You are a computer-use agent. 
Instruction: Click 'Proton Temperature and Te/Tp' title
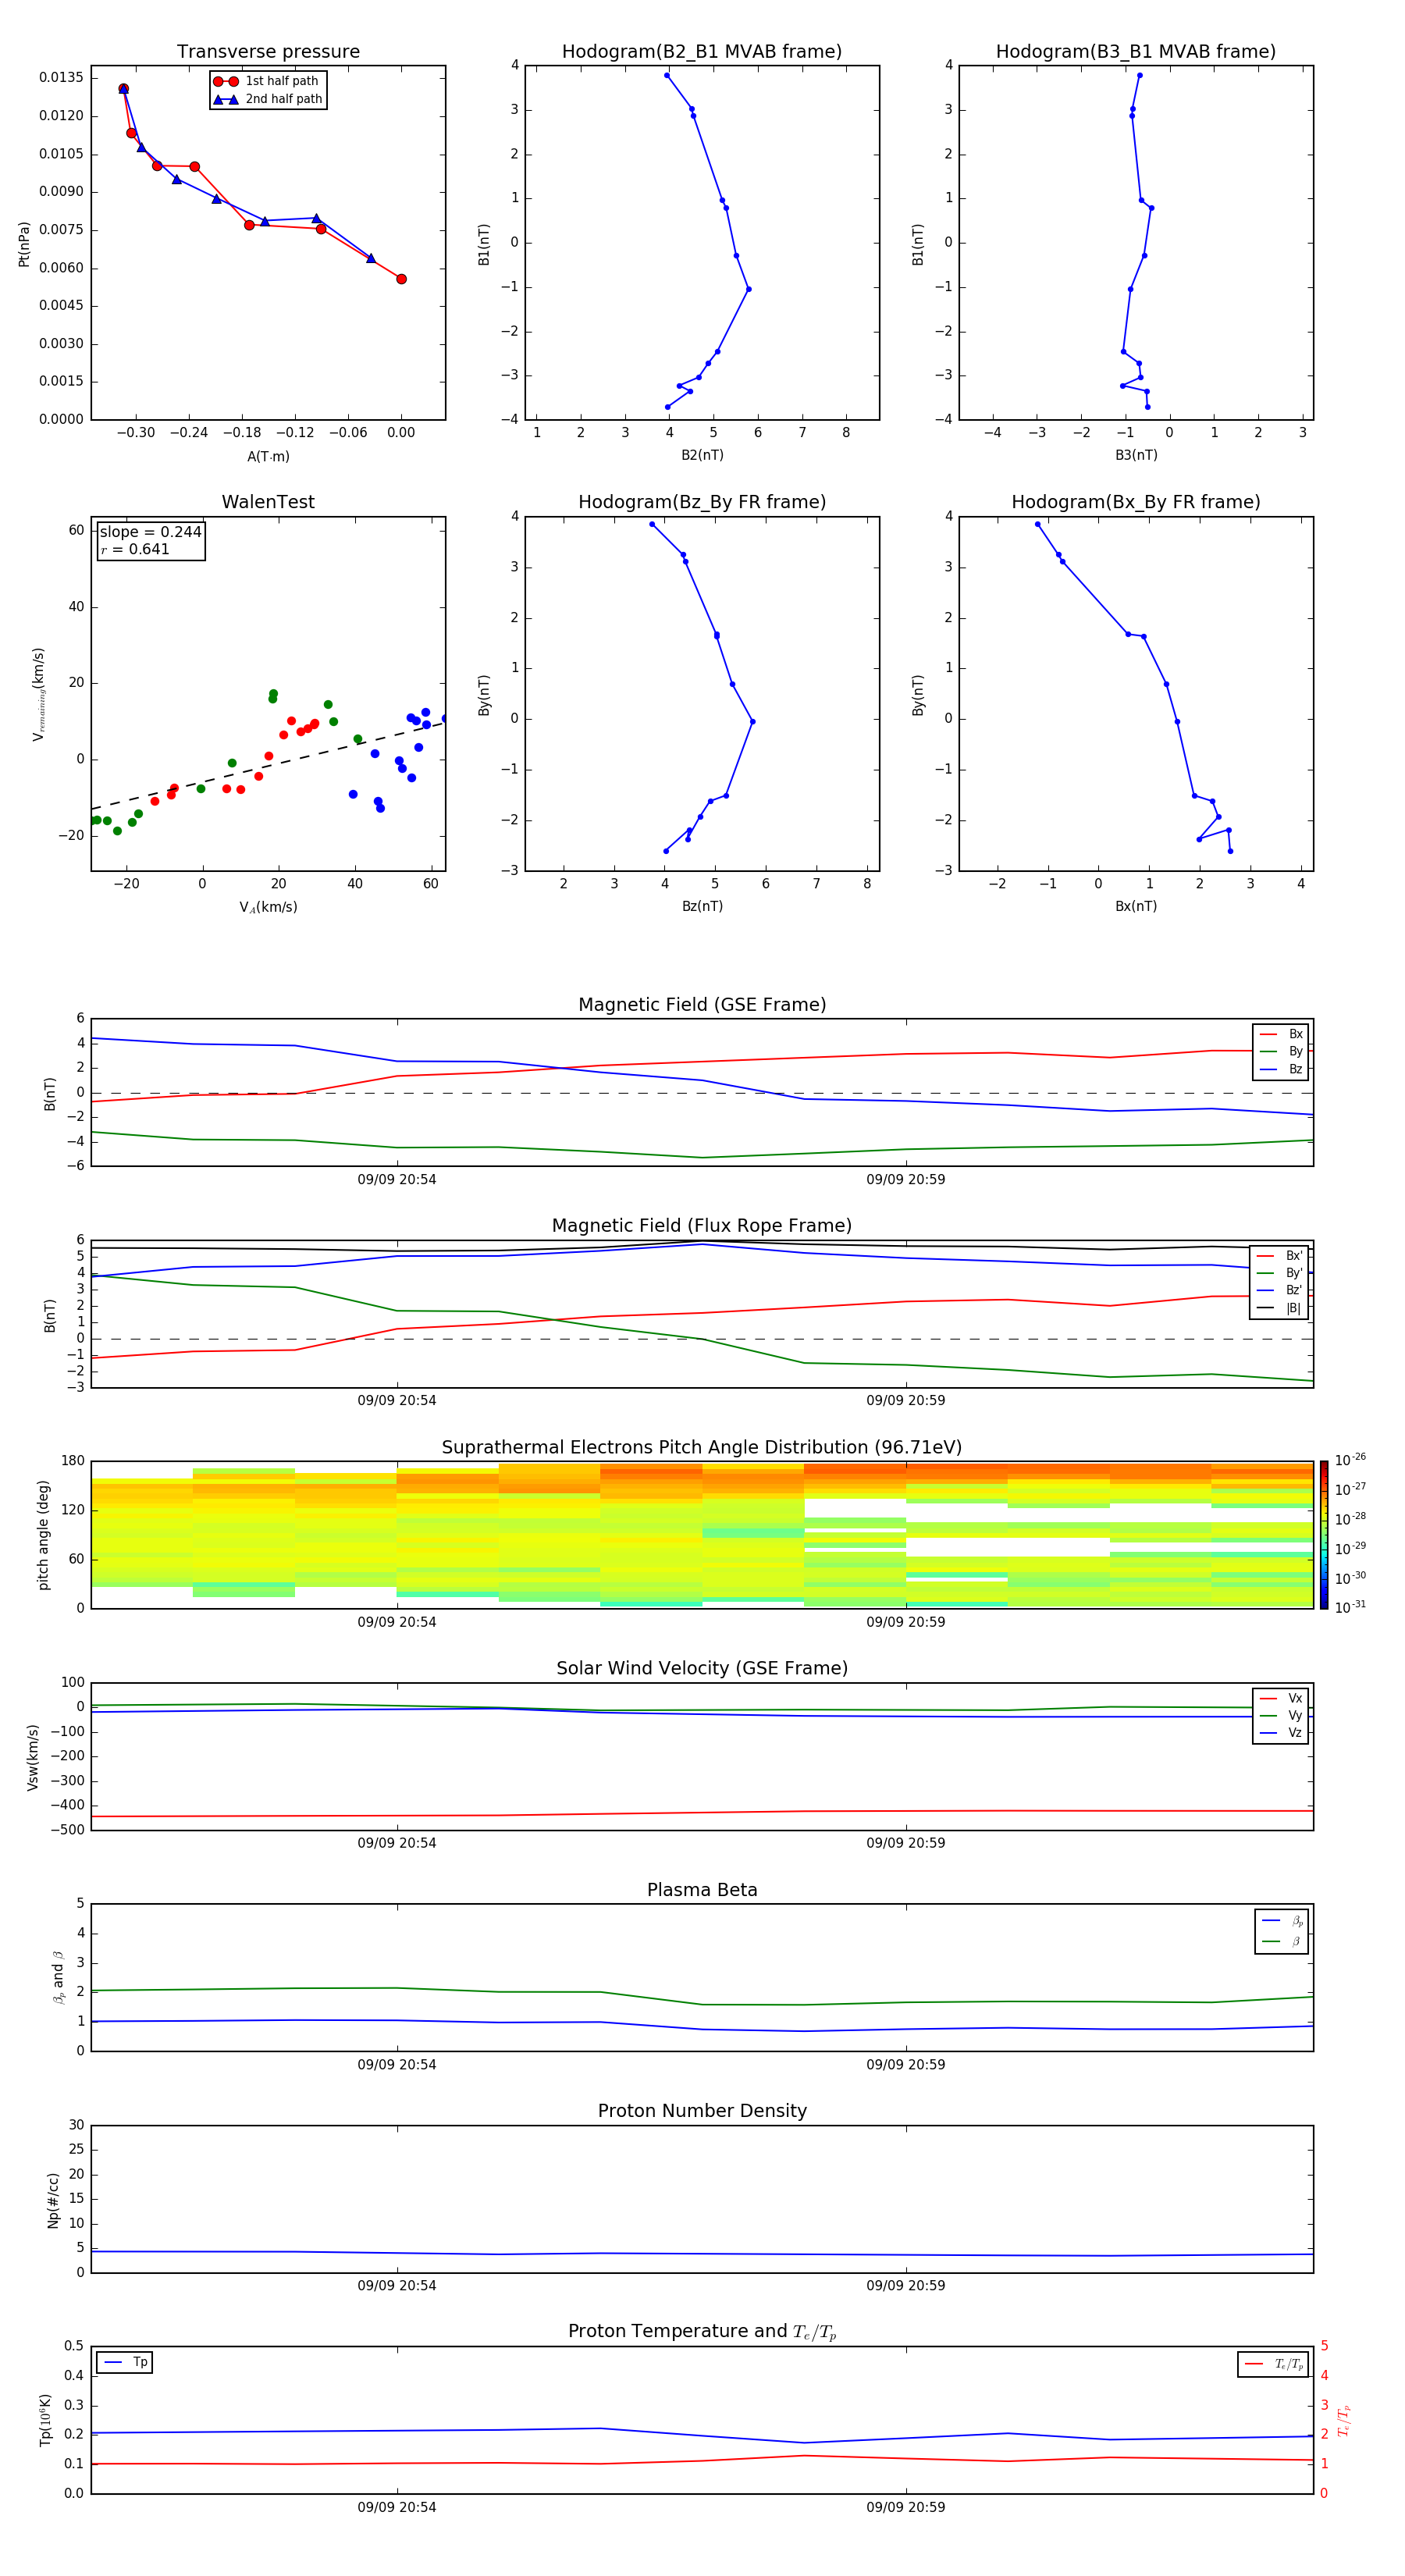pyautogui.click(x=702, y=2331)
